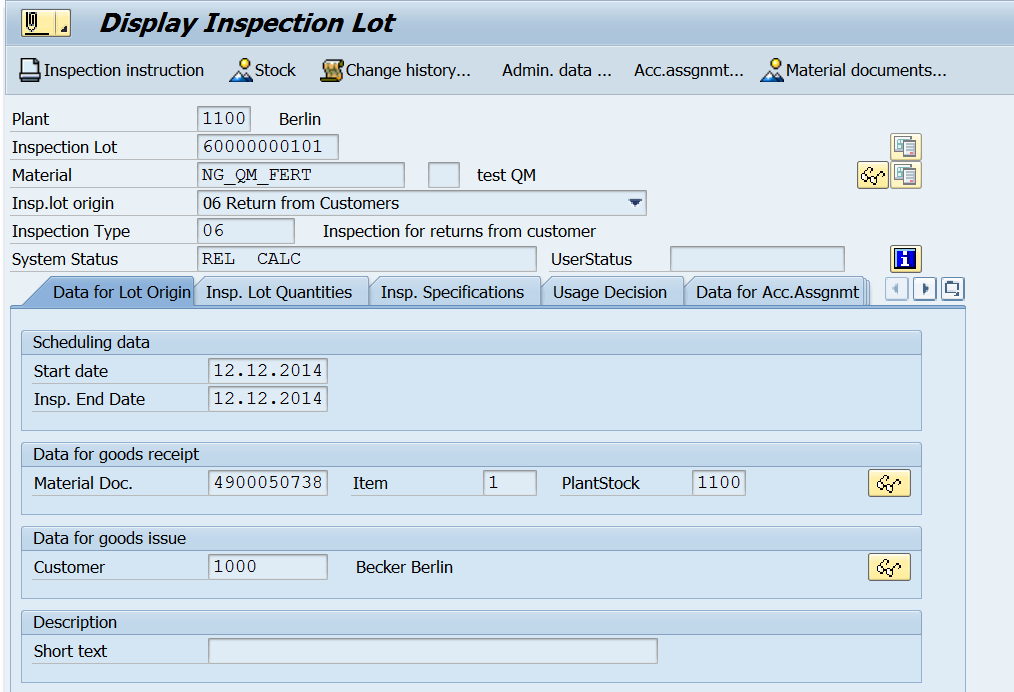Click the lower display-document icon near Material row
The image size is (1014, 692).
(x=906, y=175)
